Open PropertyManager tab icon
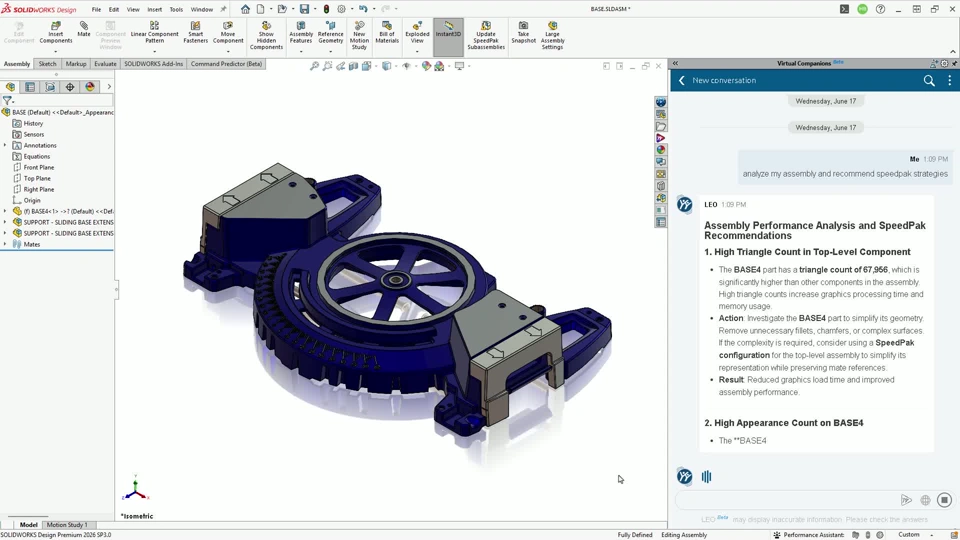This screenshot has width=960, height=540. 30,87
